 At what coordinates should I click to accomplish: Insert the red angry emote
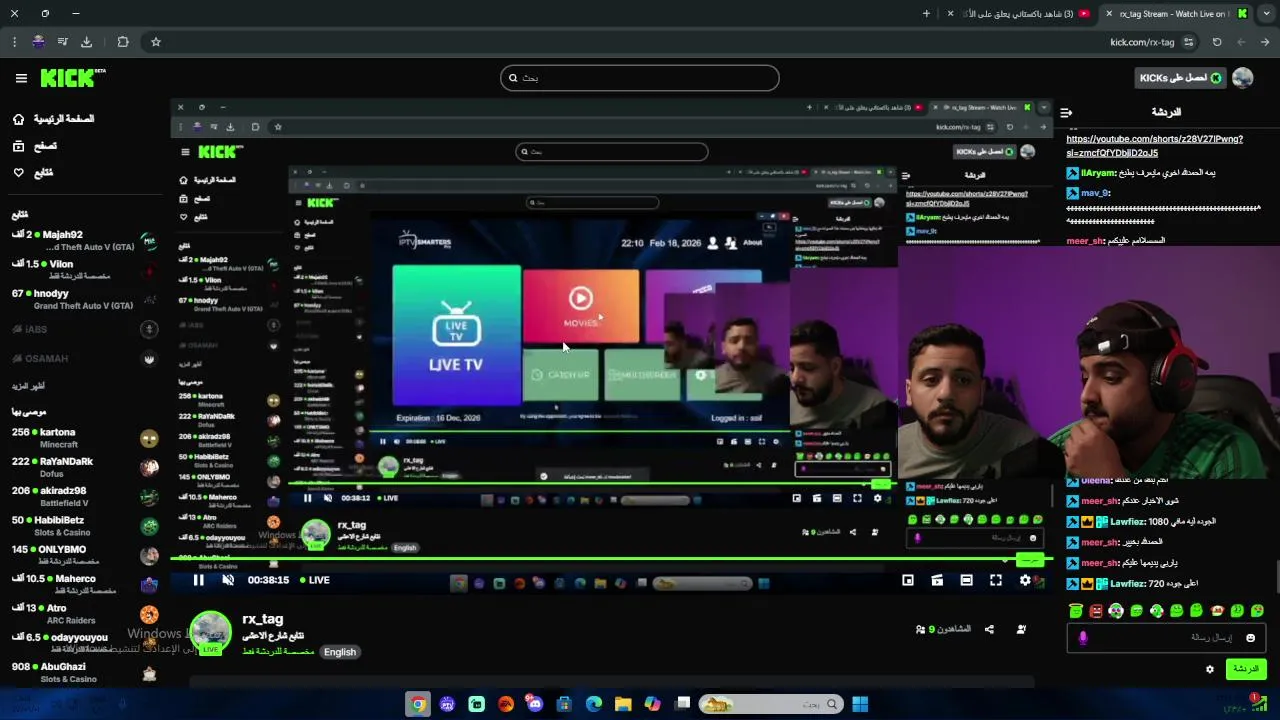tap(1096, 610)
